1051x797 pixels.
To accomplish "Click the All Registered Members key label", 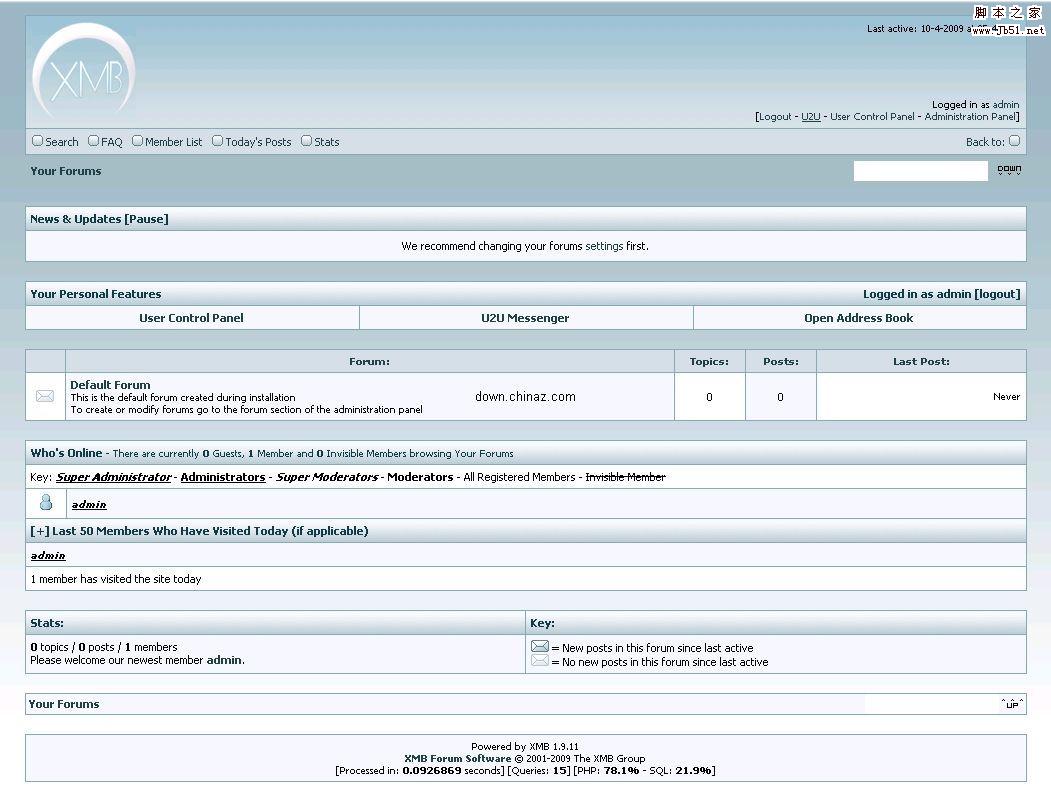I will coord(519,477).
